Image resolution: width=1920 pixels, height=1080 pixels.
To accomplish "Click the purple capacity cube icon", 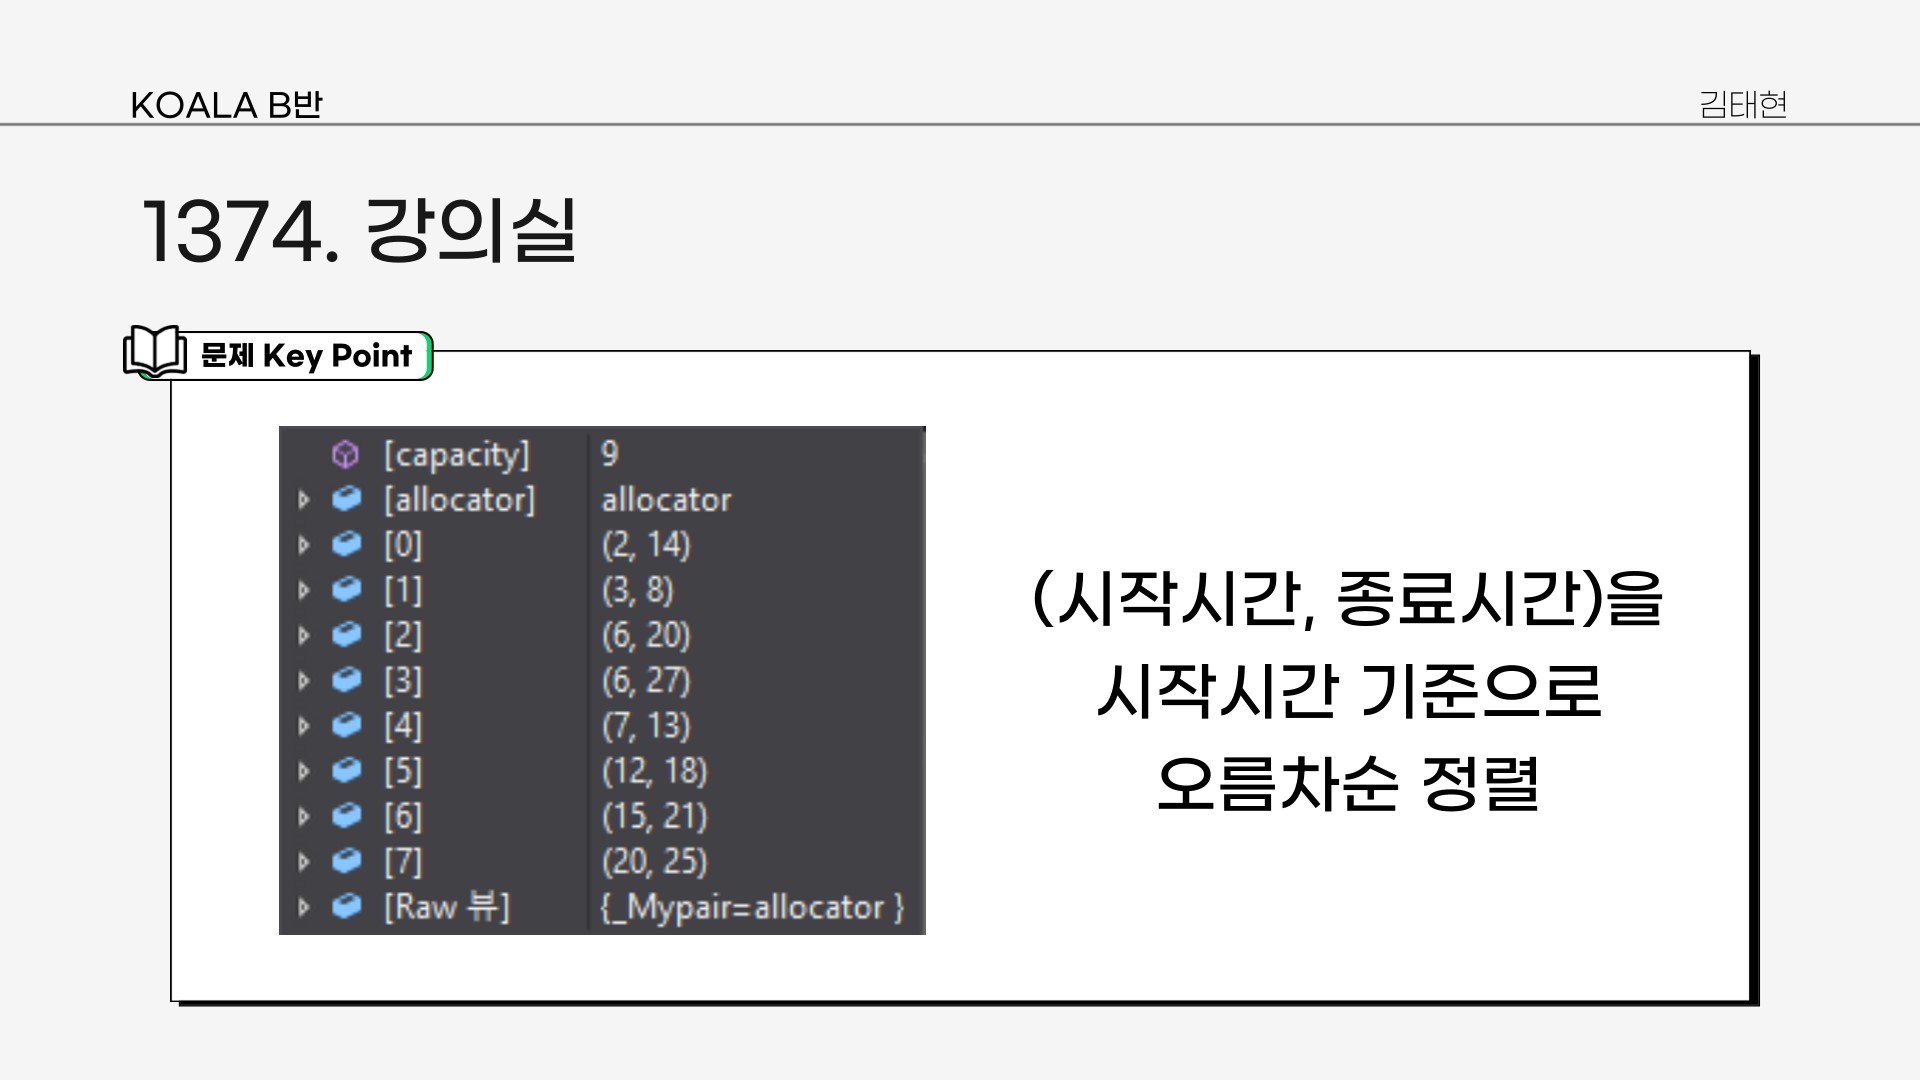I will (x=345, y=455).
